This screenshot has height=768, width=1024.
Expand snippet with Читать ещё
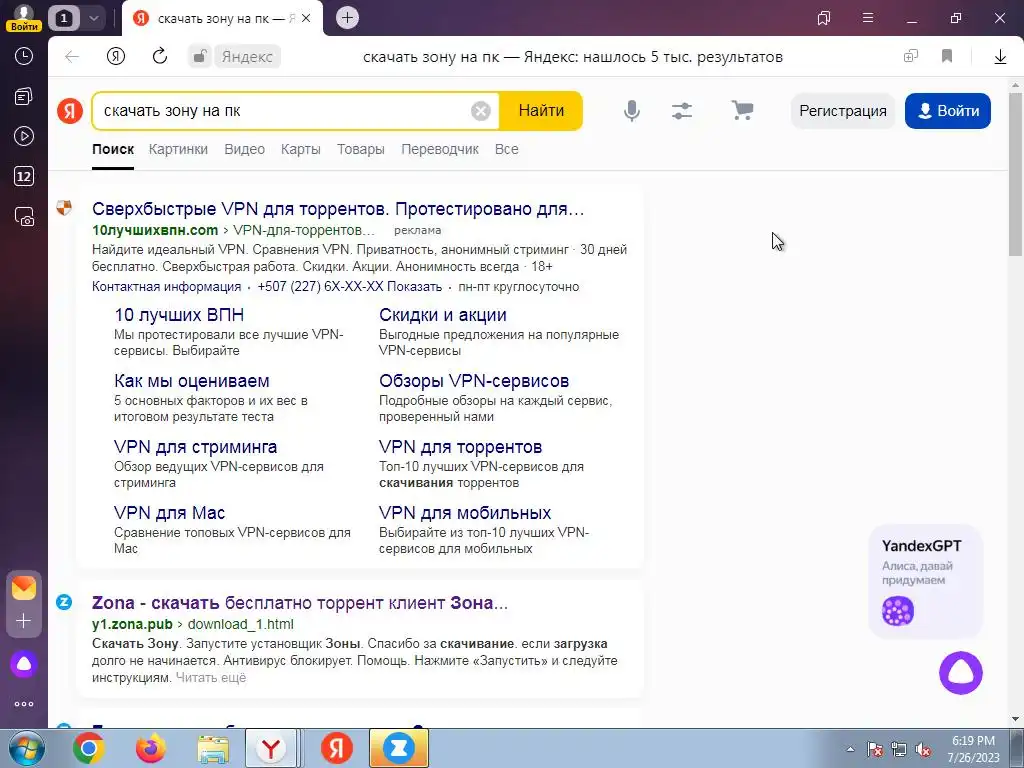pyautogui.click(x=211, y=678)
